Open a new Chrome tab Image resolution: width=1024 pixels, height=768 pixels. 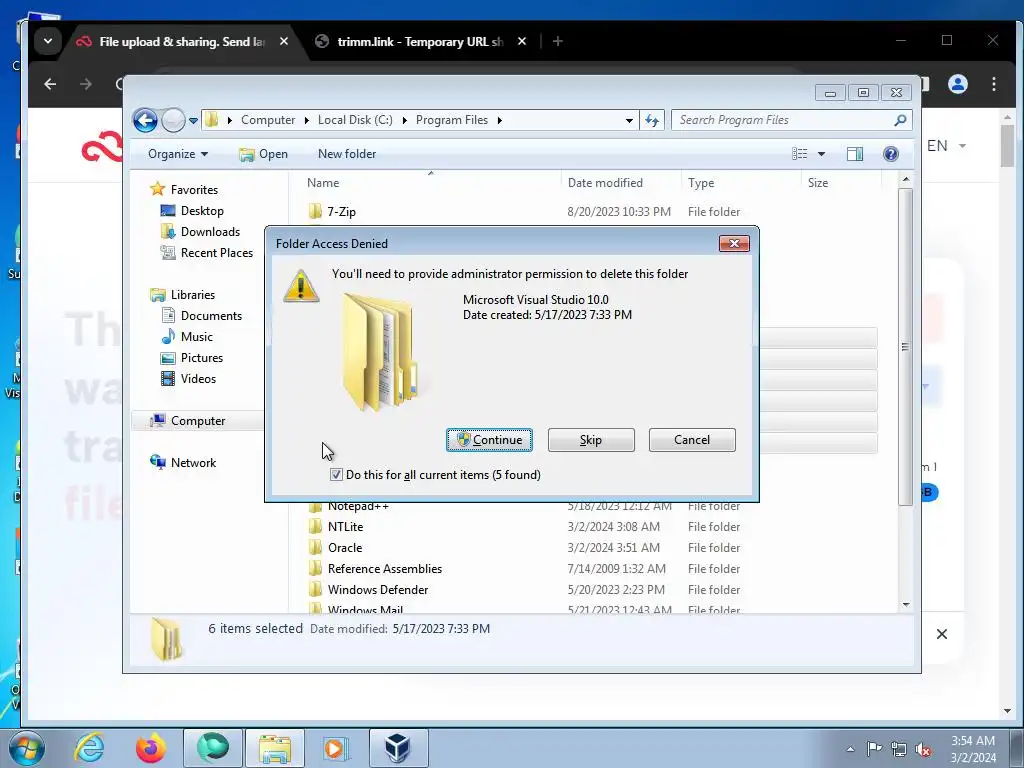tap(558, 41)
